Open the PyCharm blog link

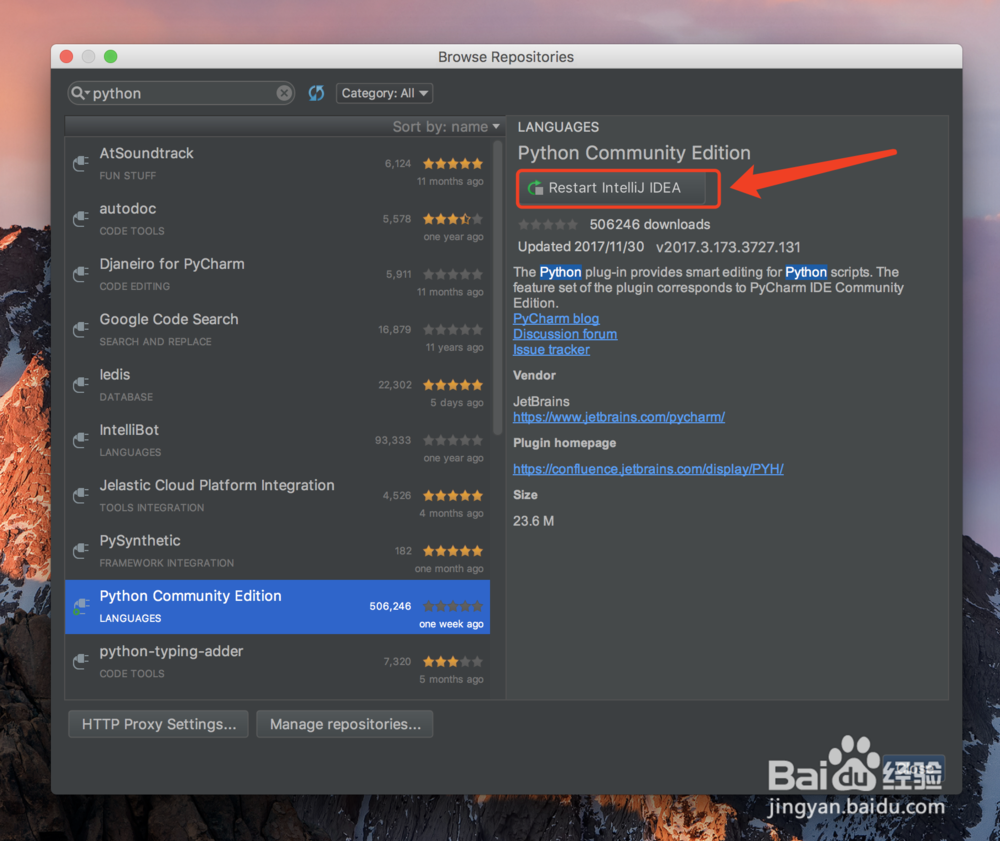click(556, 319)
